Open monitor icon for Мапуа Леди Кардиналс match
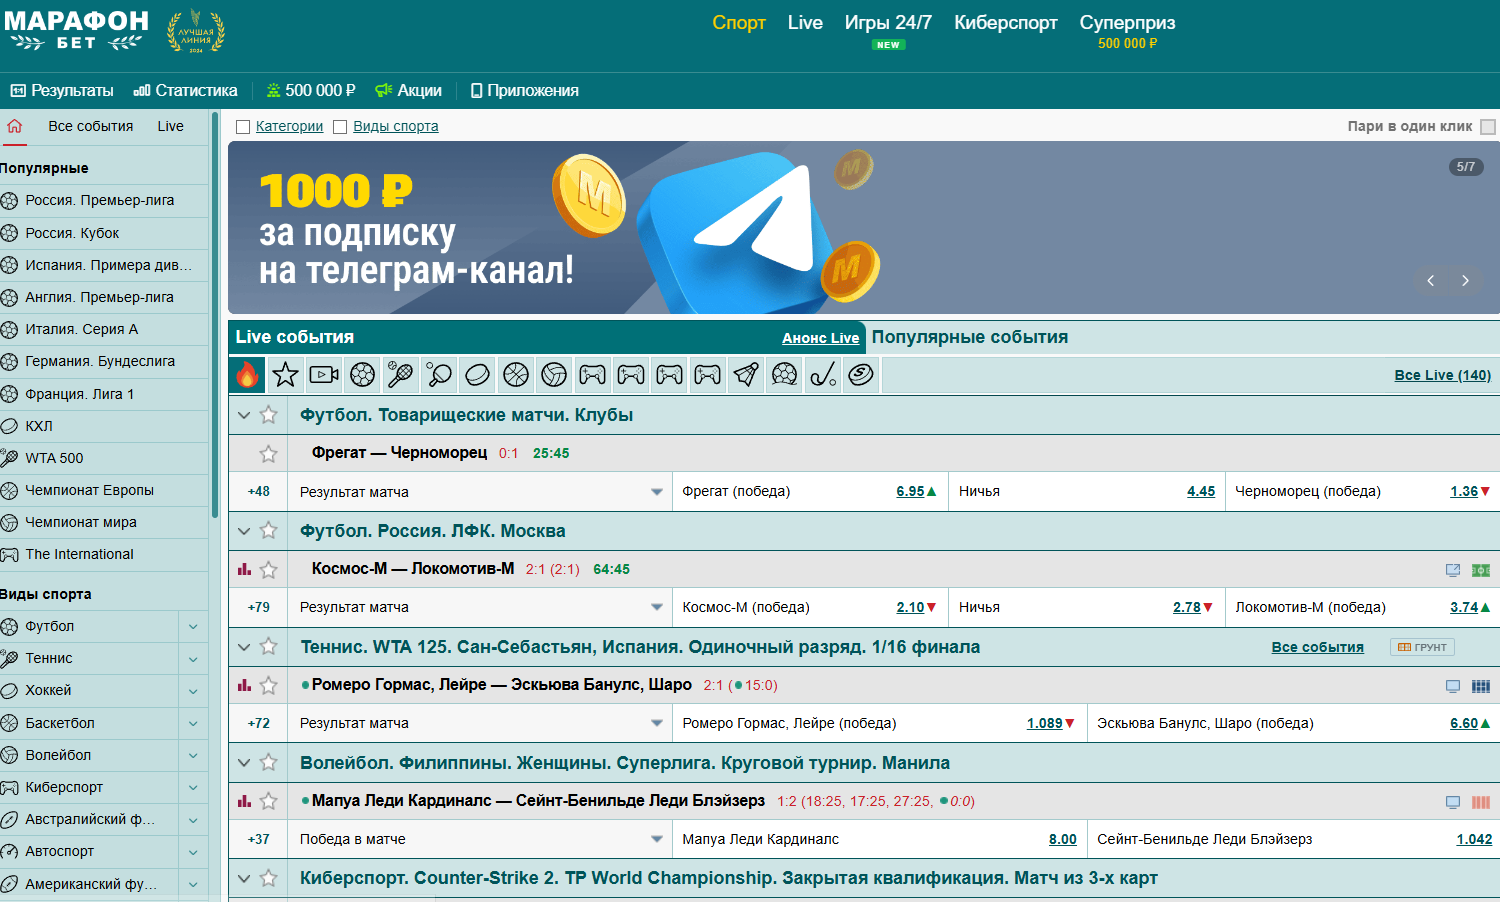The width and height of the screenshot is (1500, 902). point(1453,802)
